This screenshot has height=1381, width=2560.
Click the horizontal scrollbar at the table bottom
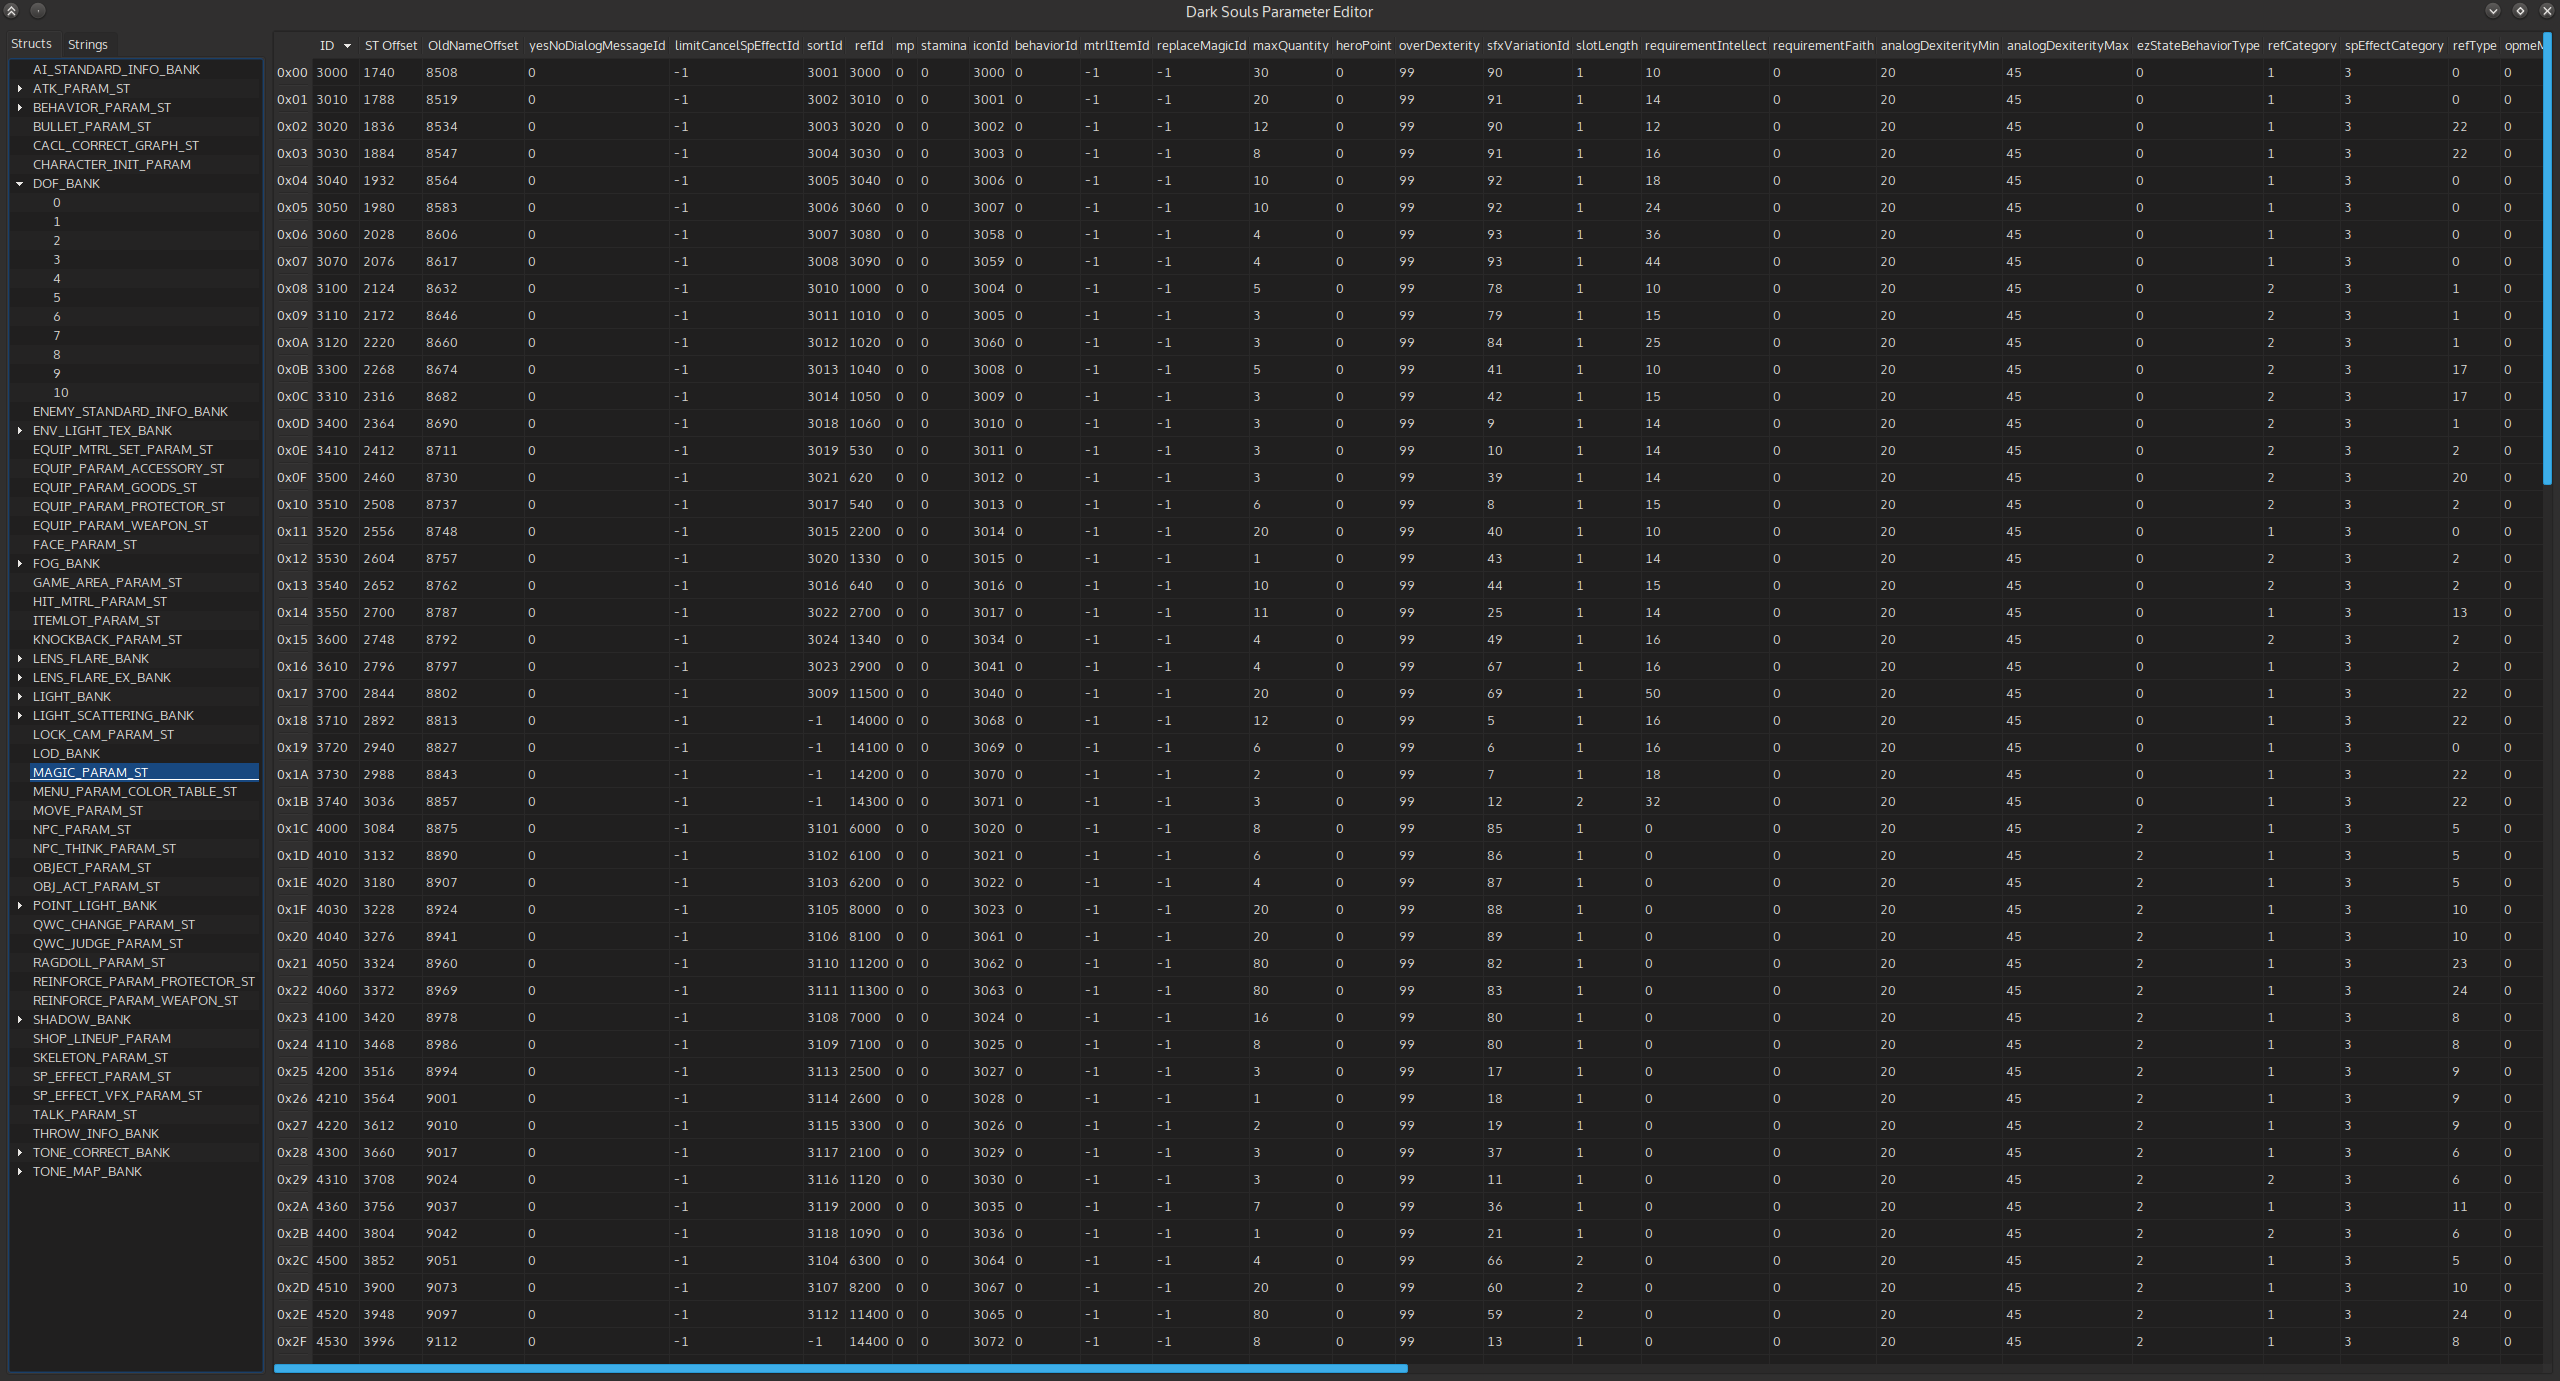point(840,1368)
